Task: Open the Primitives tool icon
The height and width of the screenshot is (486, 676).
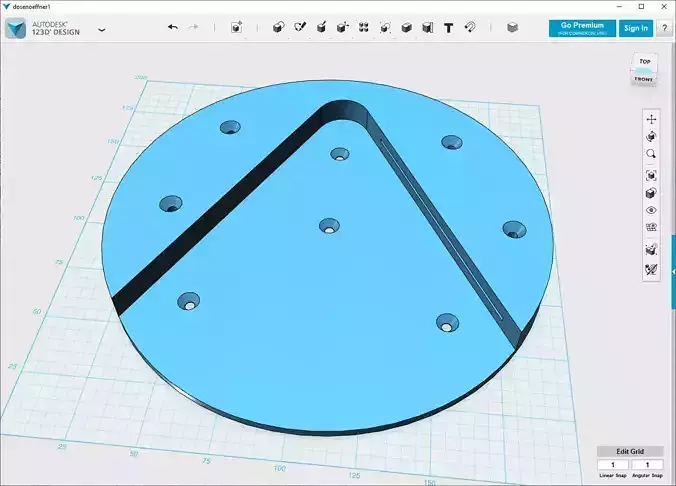Action: [x=279, y=28]
